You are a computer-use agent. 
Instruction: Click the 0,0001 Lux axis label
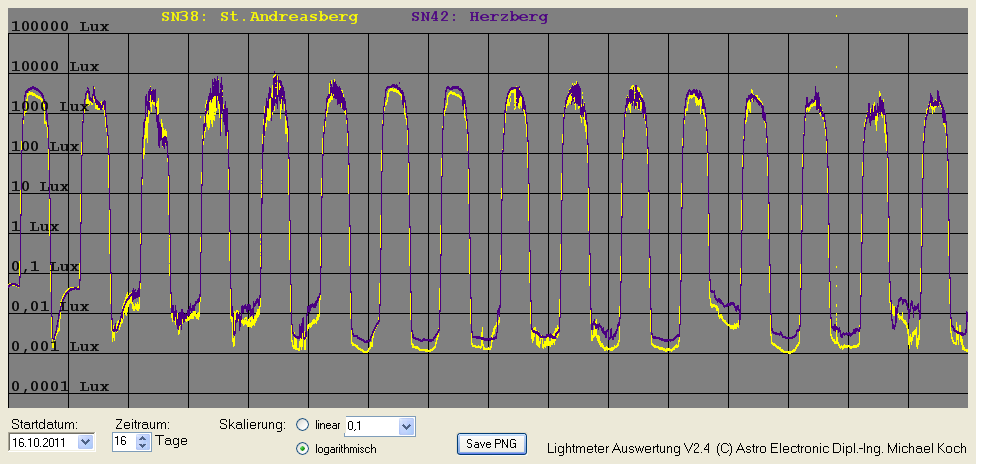(x=59, y=386)
